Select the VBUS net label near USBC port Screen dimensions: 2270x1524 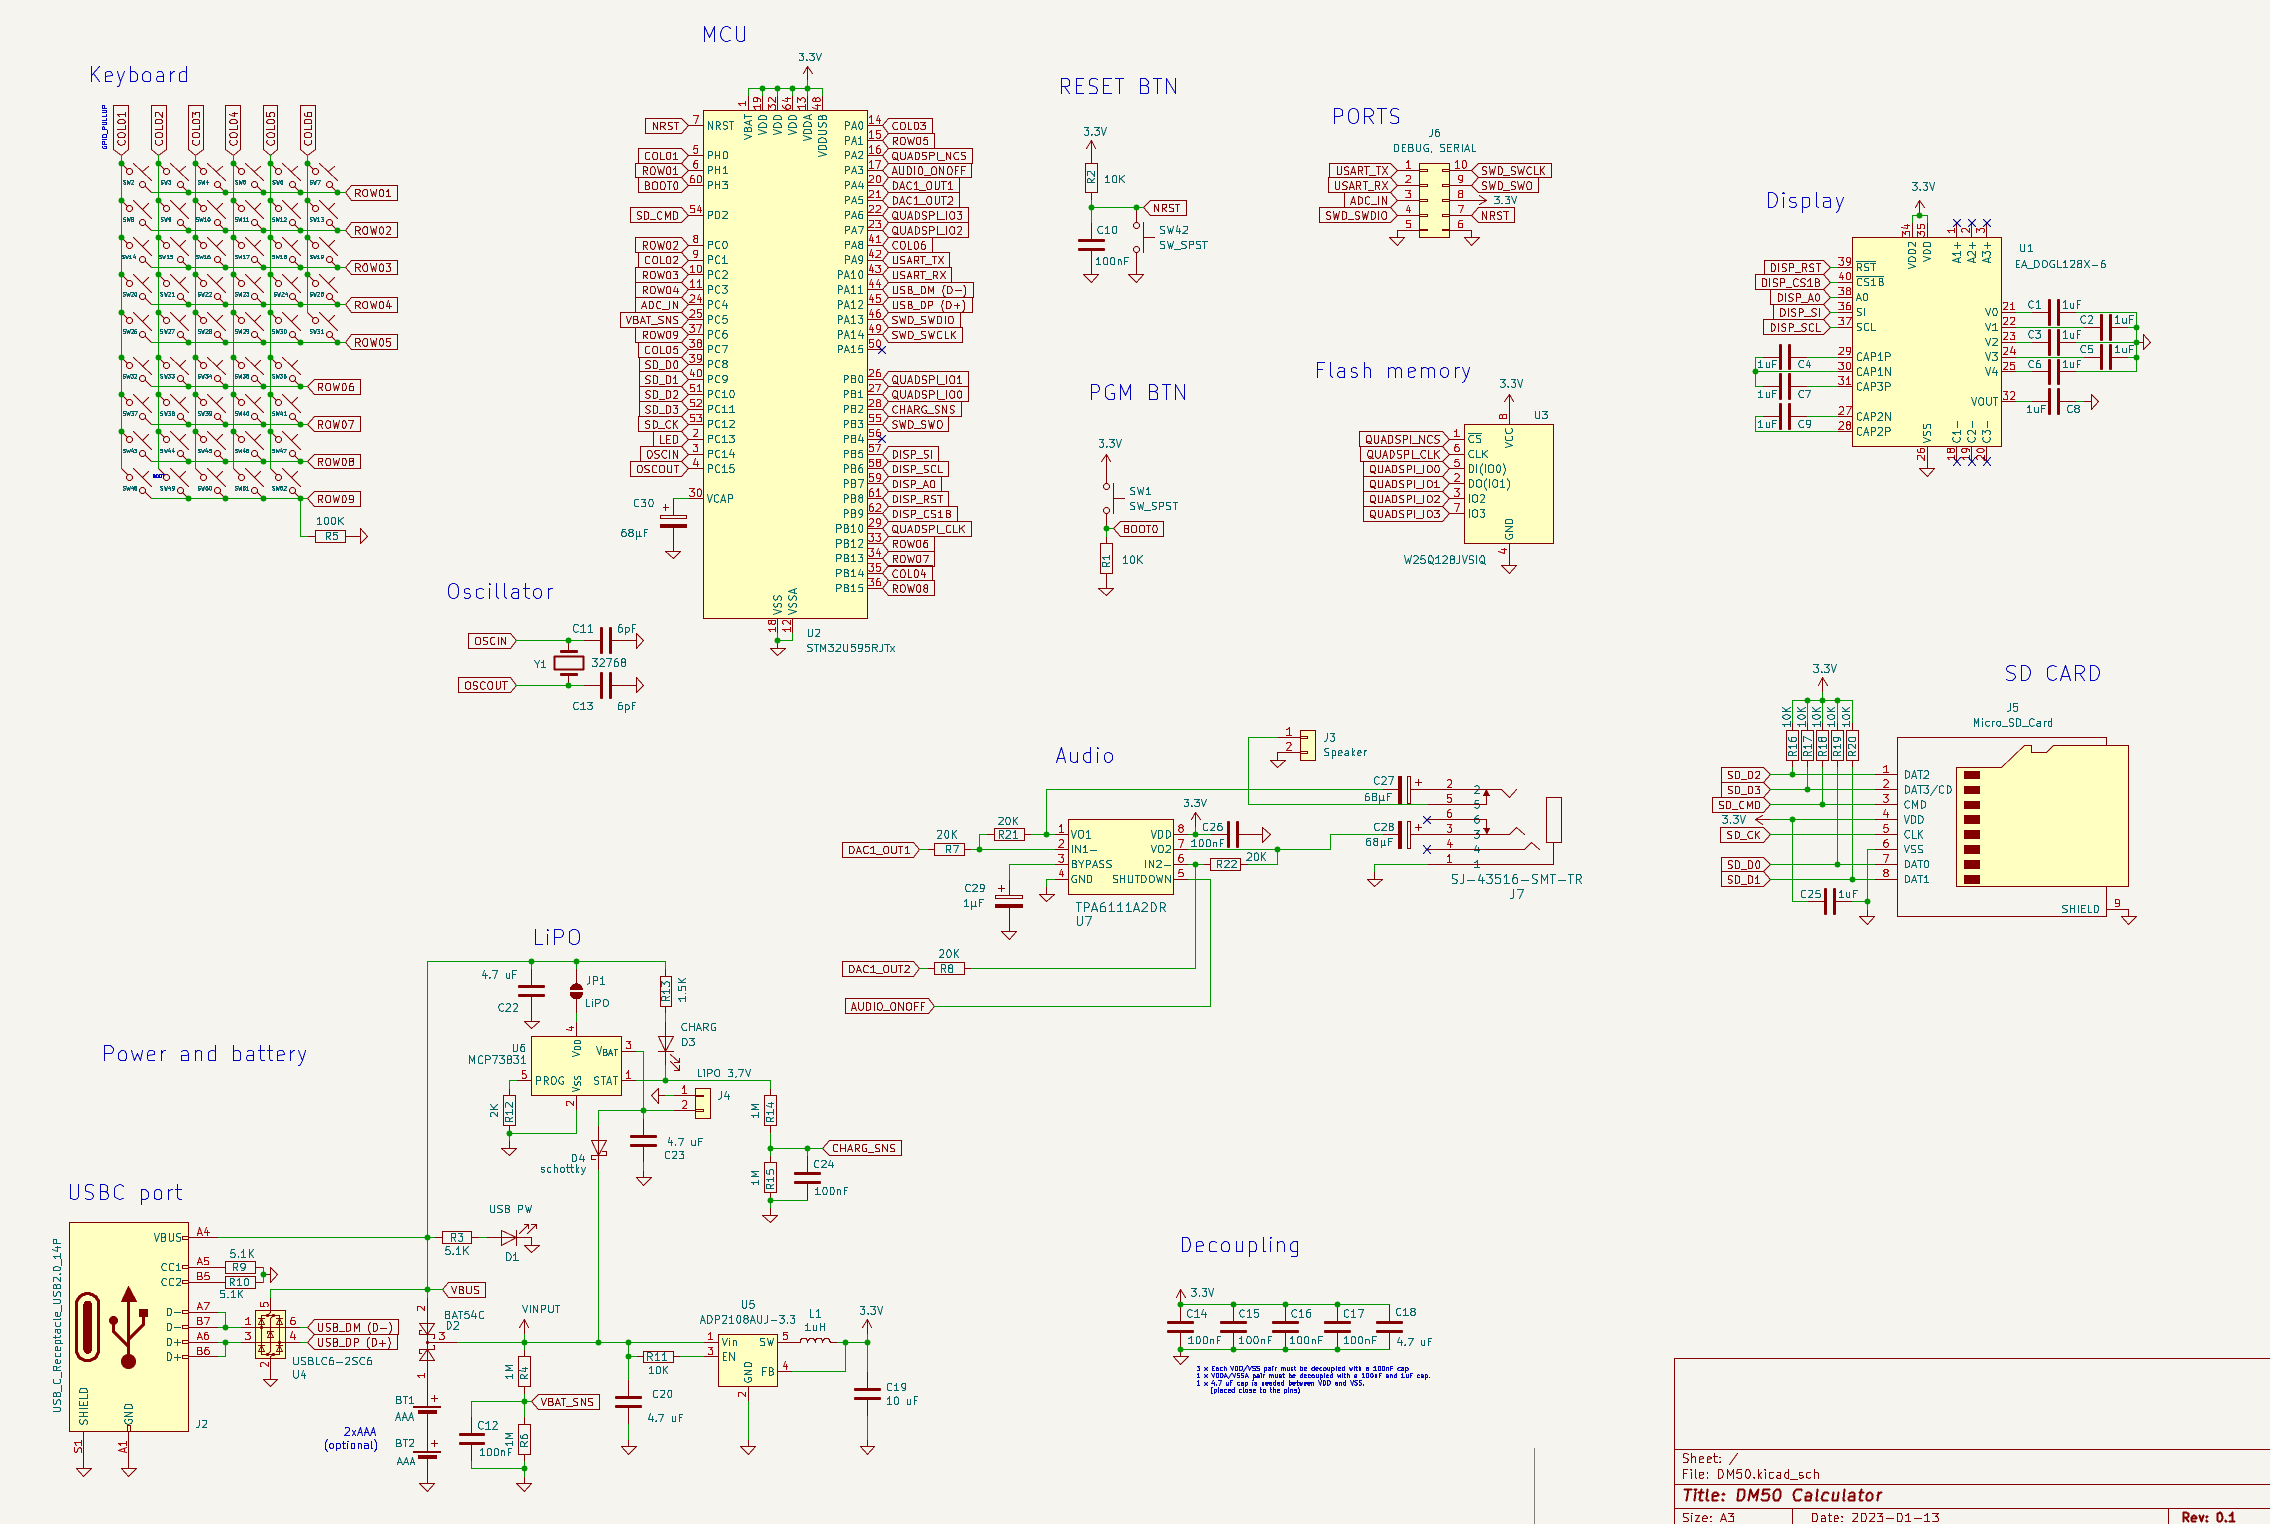(x=465, y=1290)
